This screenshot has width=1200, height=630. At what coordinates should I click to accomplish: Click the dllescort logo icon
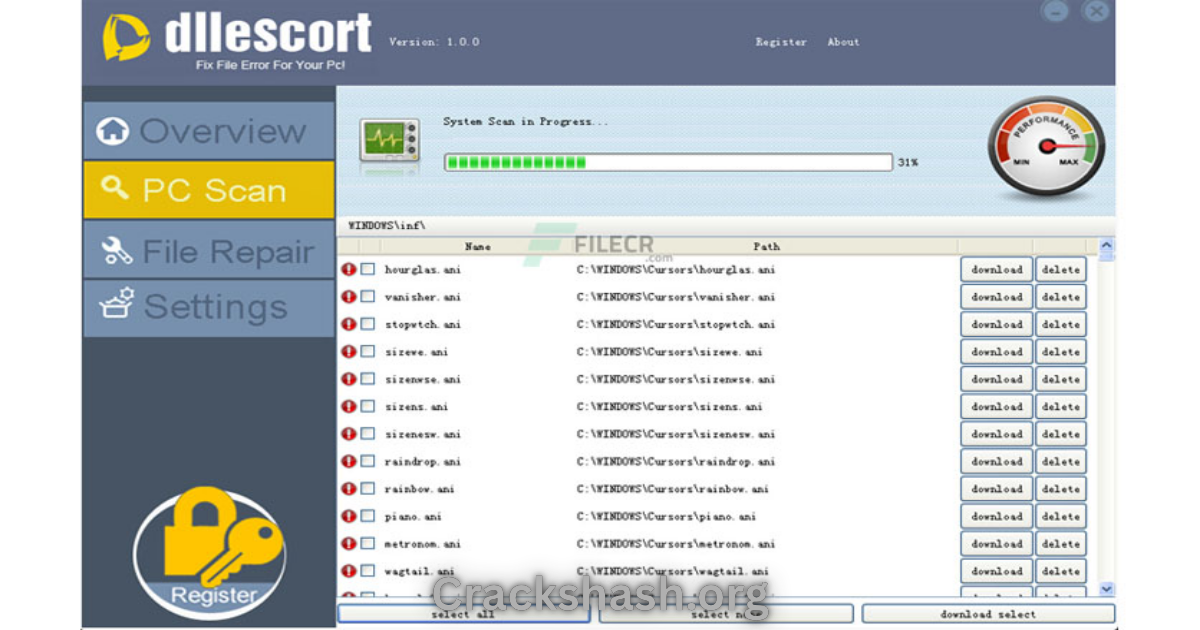point(126,37)
